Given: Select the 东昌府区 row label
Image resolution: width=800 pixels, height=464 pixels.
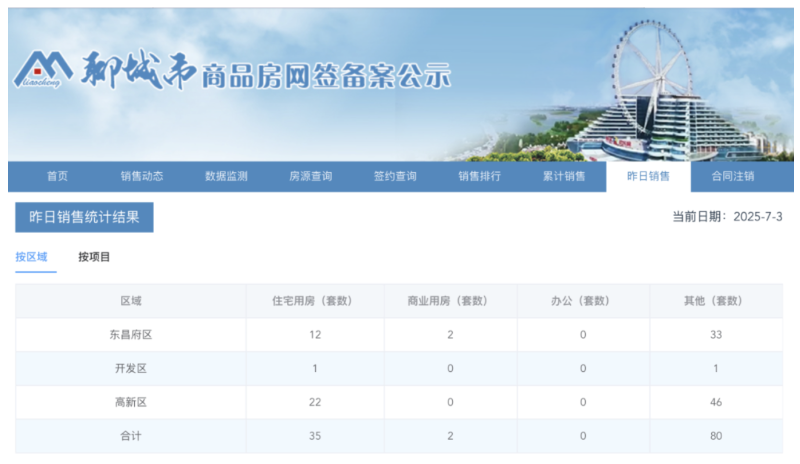Looking at the screenshot, I should [131, 335].
